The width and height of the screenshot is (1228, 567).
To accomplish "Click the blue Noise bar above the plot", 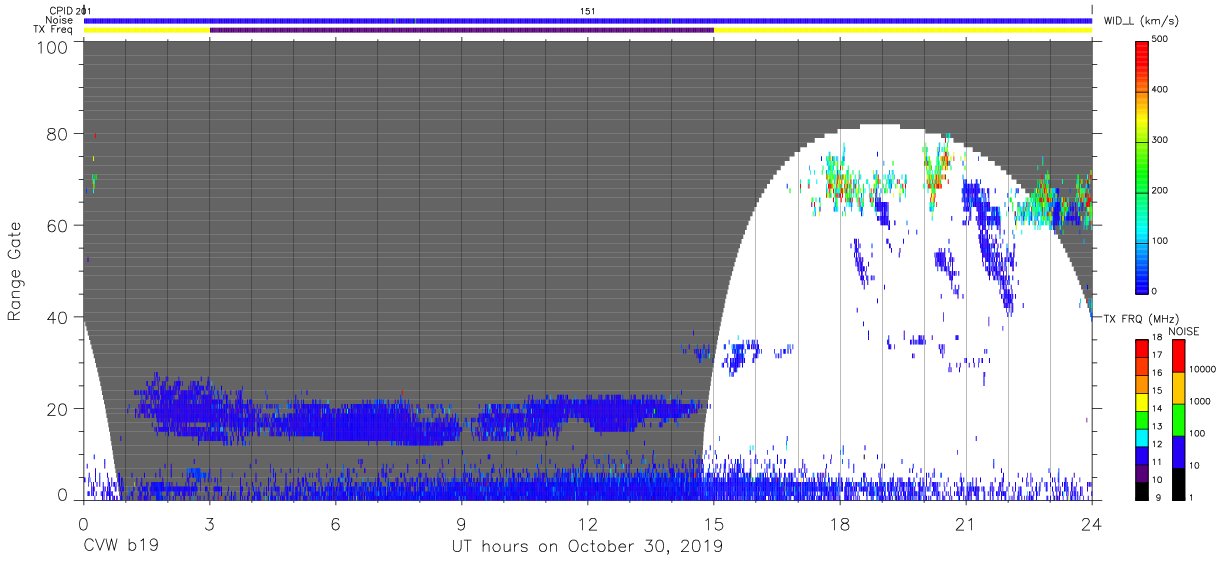I will tap(587, 20).
